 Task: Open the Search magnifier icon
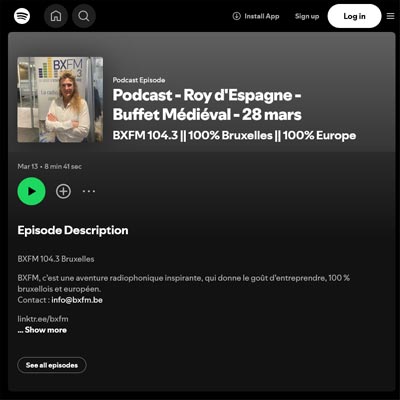pyautogui.click(x=84, y=16)
